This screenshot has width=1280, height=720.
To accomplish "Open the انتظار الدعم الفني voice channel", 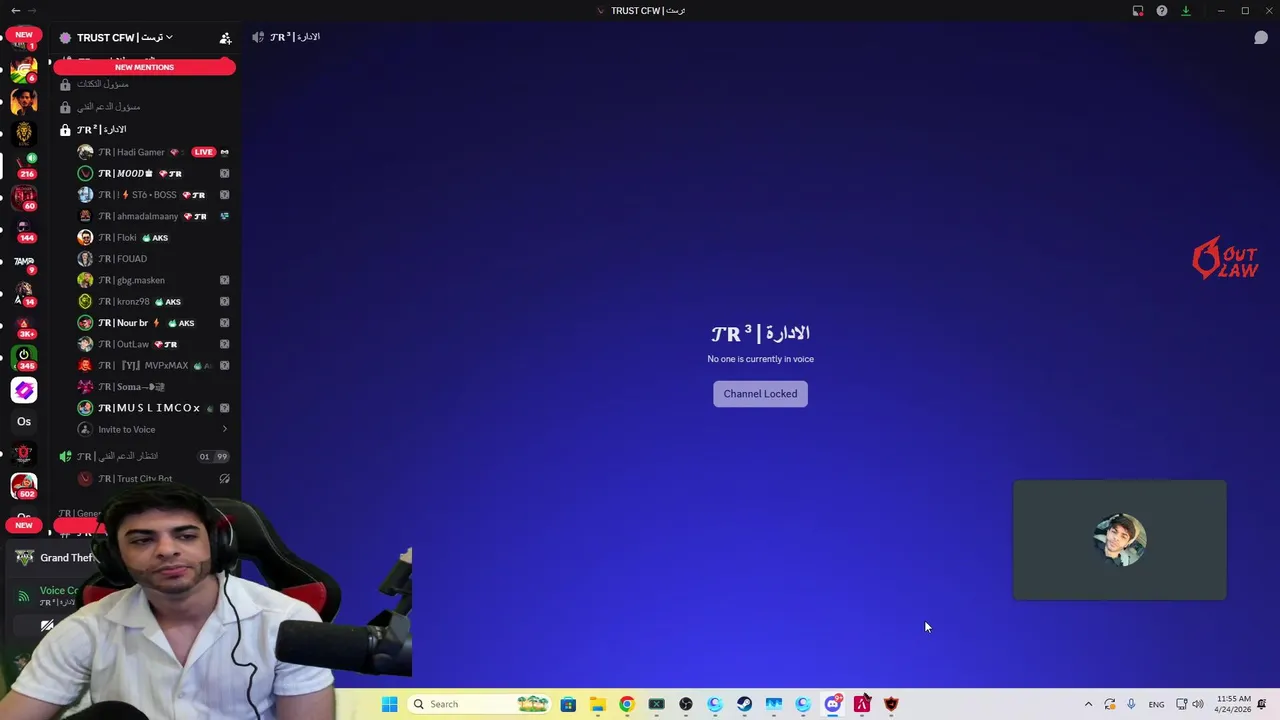I will pyautogui.click(x=145, y=457).
